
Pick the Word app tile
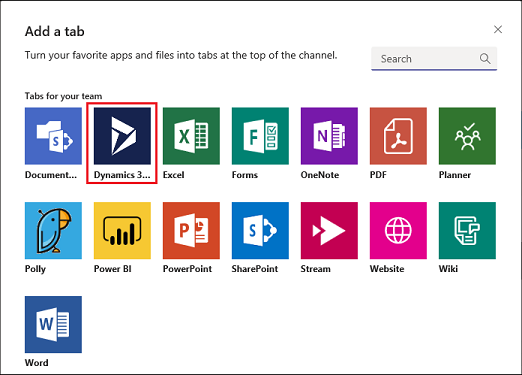[x=53, y=325]
